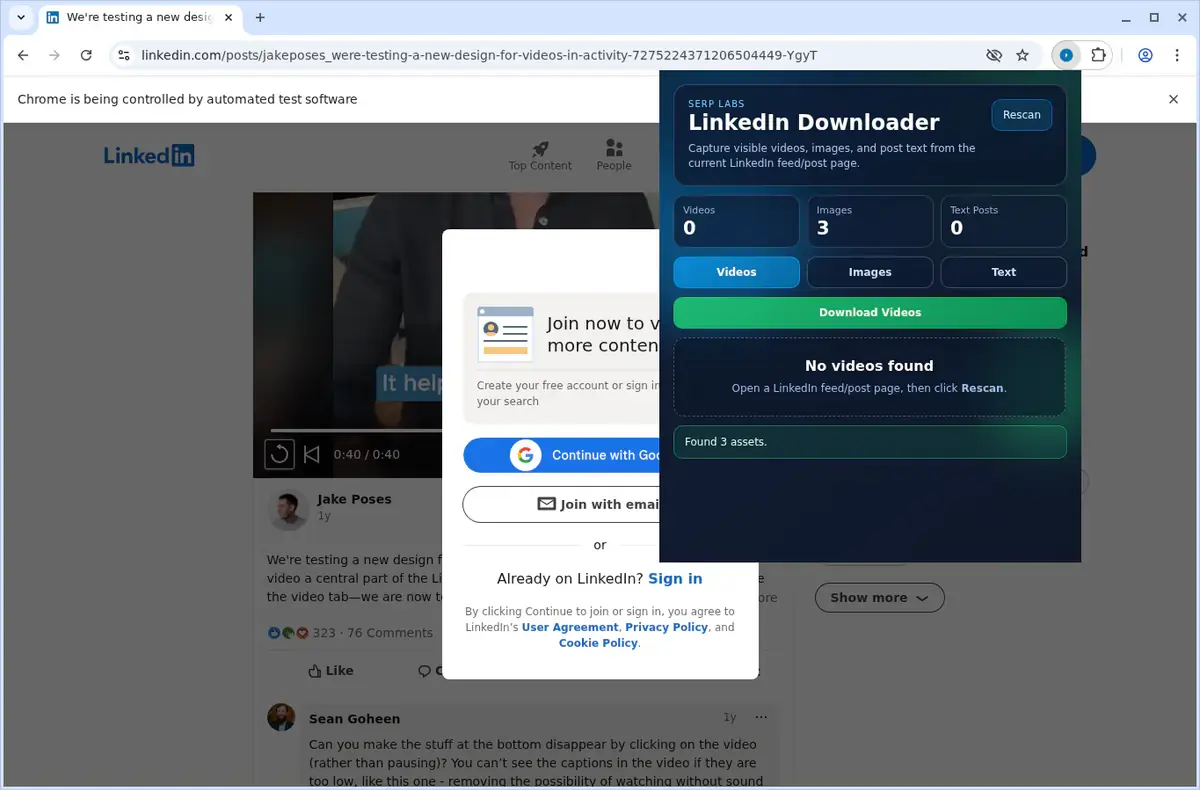
Task: Click the tracking protection eye icon
Action: [994, 55]
